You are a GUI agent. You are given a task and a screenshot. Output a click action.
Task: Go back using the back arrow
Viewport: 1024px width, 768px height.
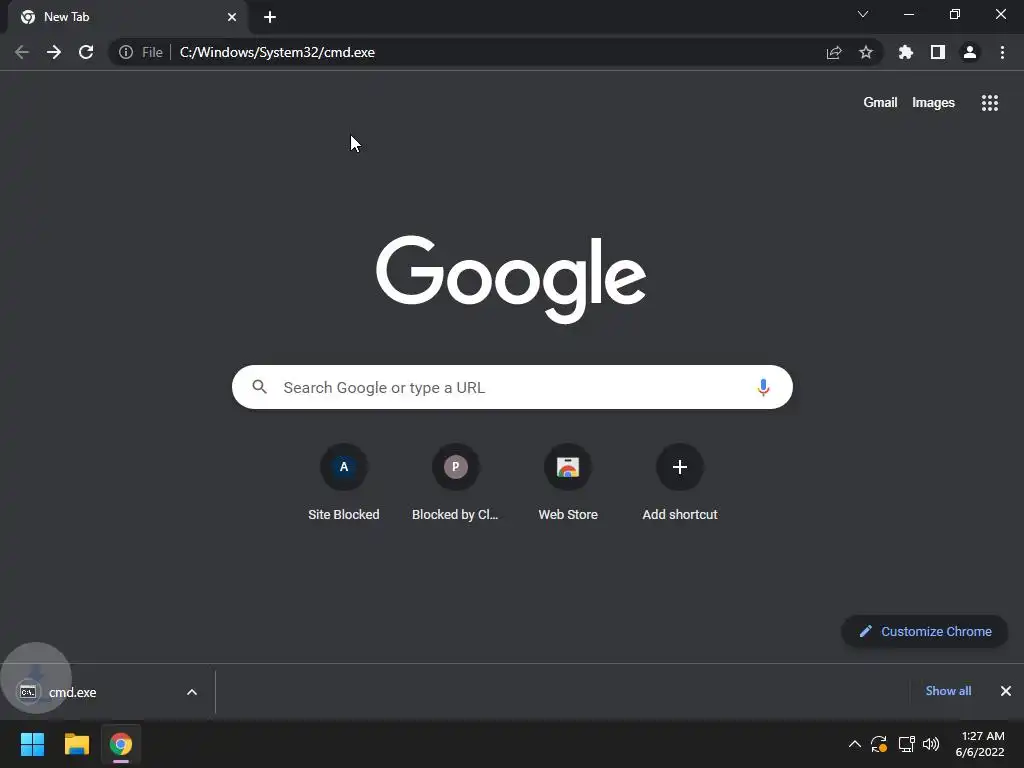point(22,52)
